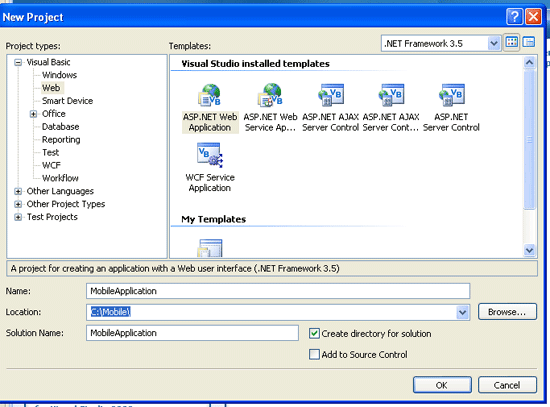Enable Add to Source Control checkbox

314,354
